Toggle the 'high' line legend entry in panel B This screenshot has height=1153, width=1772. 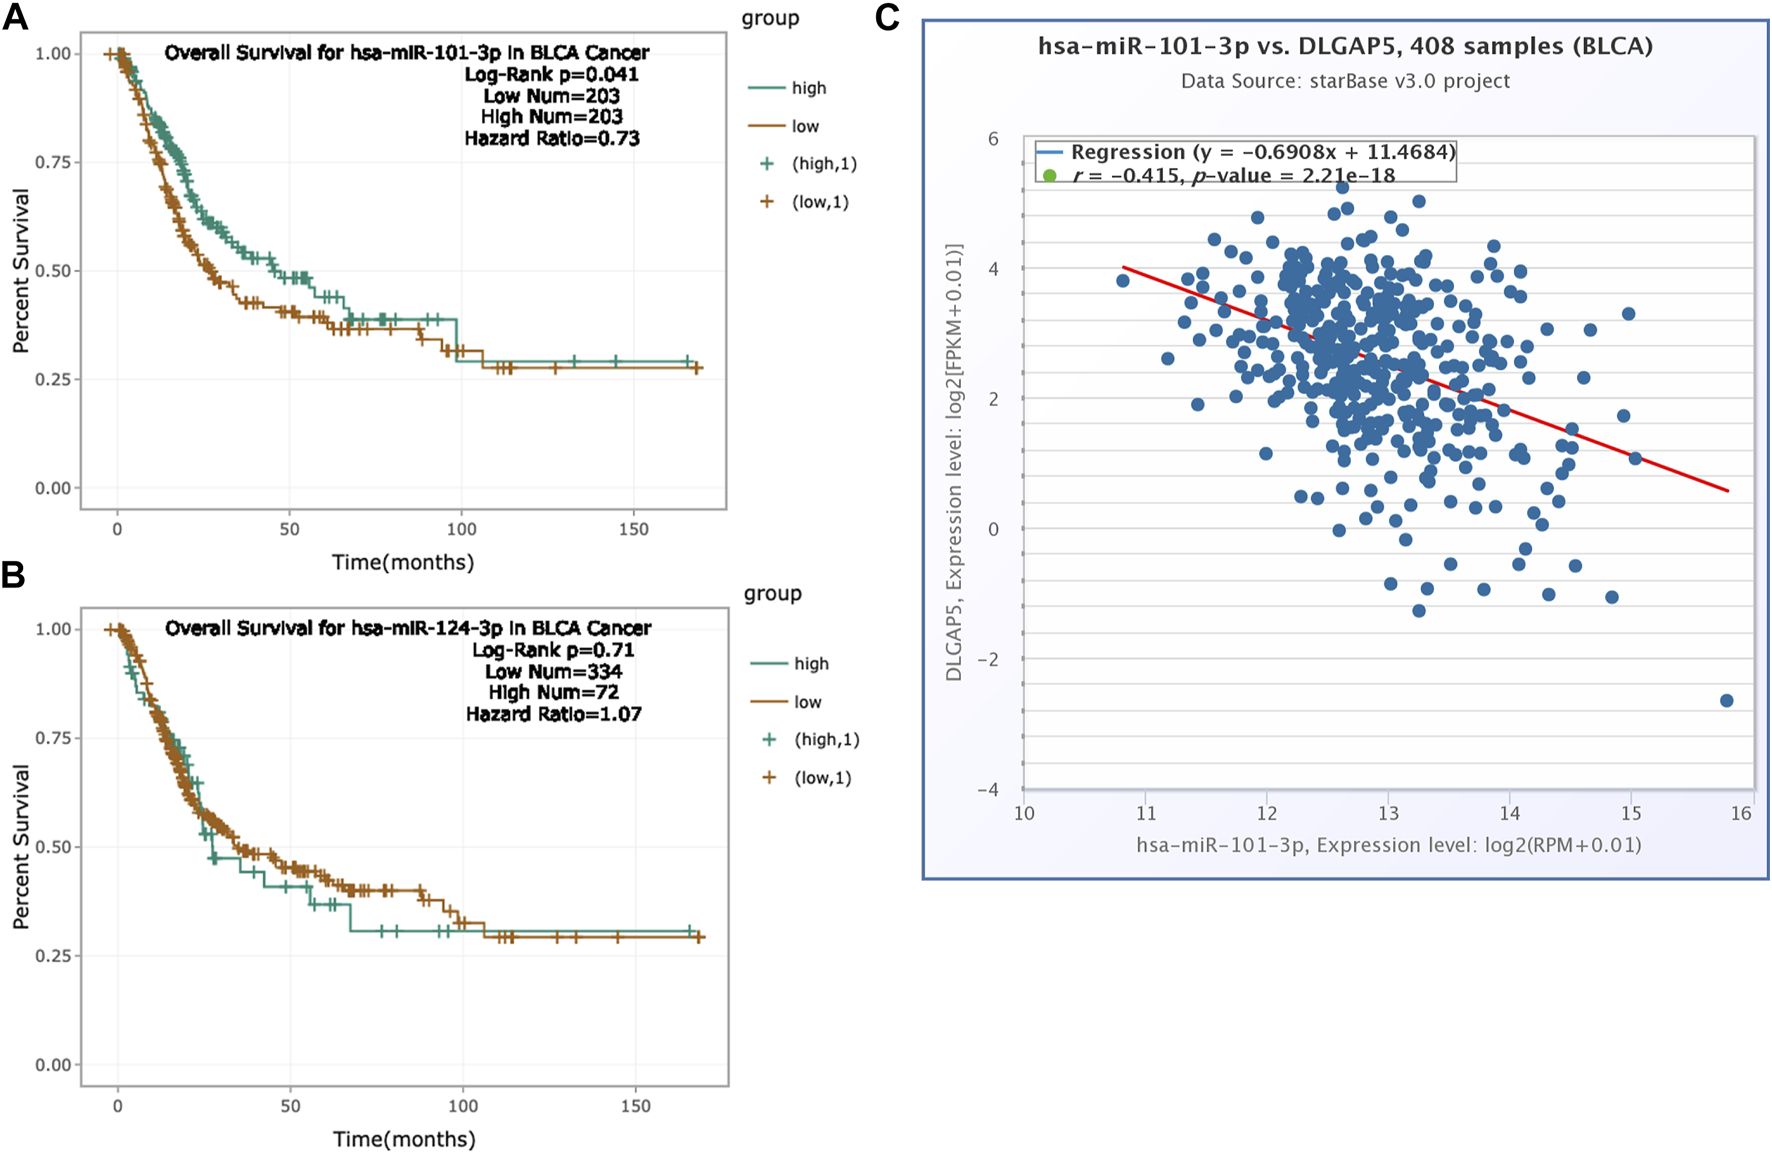pos(811,664)
